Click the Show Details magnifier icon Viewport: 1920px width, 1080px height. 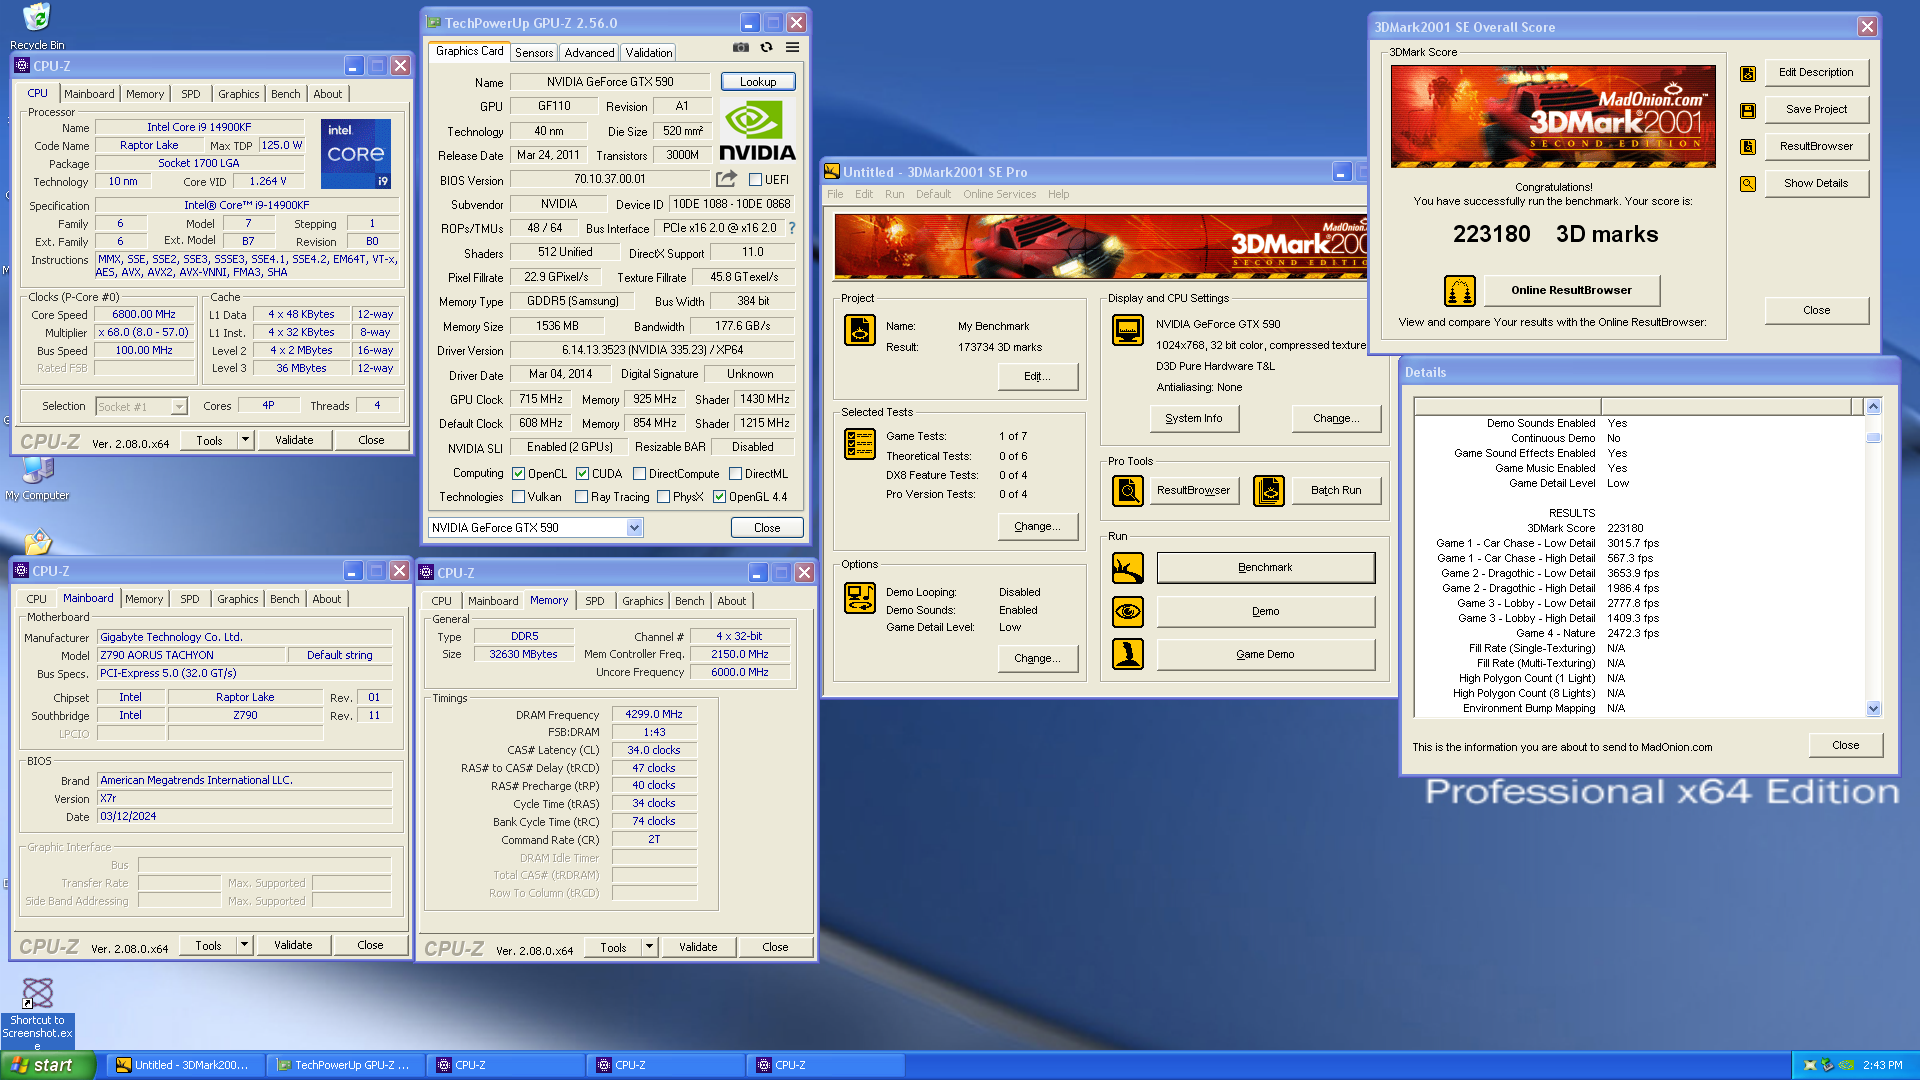pyautogui.click(x=1748, y=184)
